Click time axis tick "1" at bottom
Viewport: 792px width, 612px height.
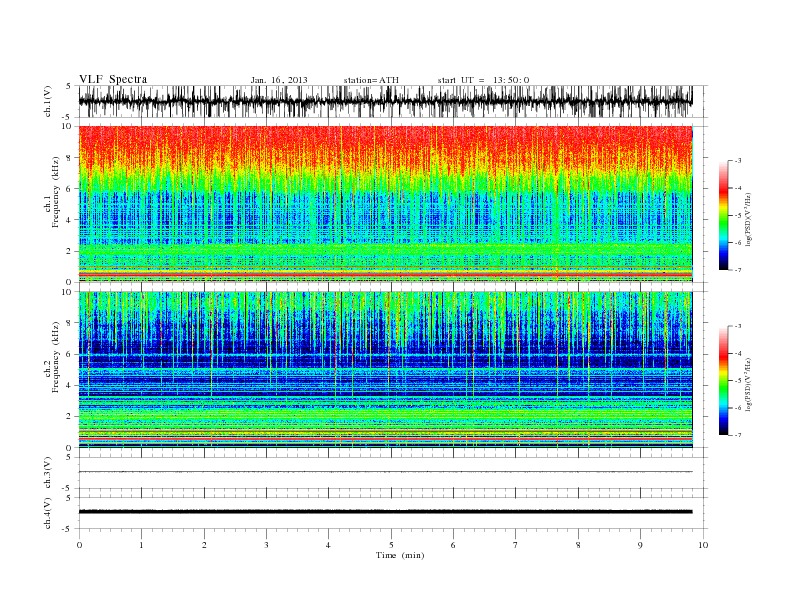coord(141,545)
